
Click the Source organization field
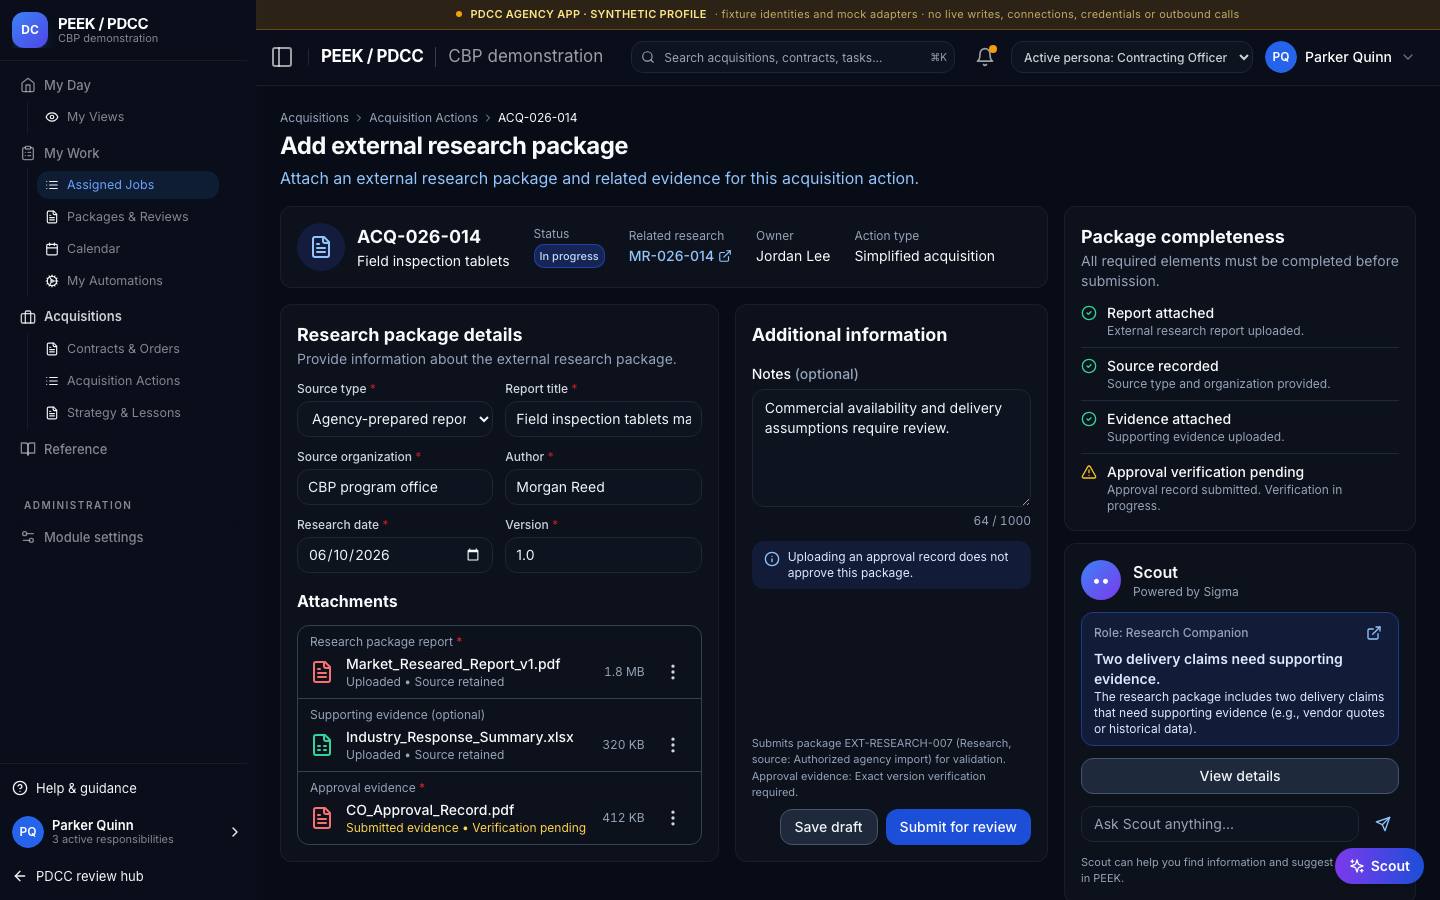click(x=394, y=487)
